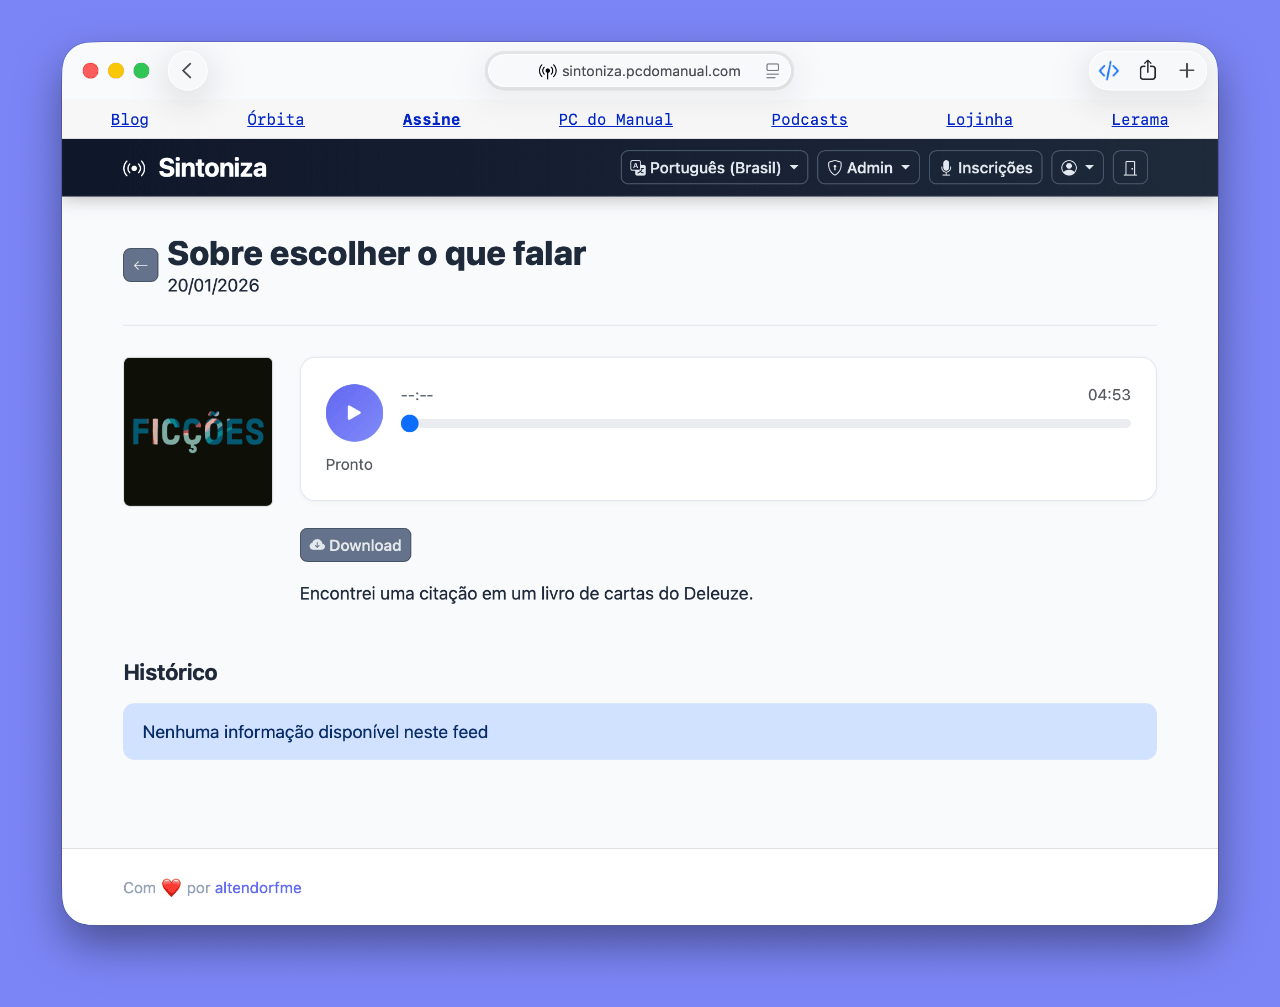The width and height of the screenshot is (1280, 1007).
Task: Click the elapsed time --:-- label
Action: (x=417, y=395)
